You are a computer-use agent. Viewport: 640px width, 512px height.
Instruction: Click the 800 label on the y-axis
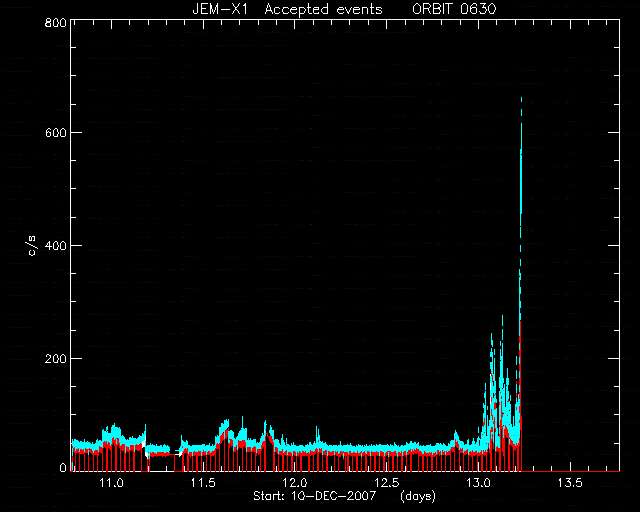(x=55, y=22)
